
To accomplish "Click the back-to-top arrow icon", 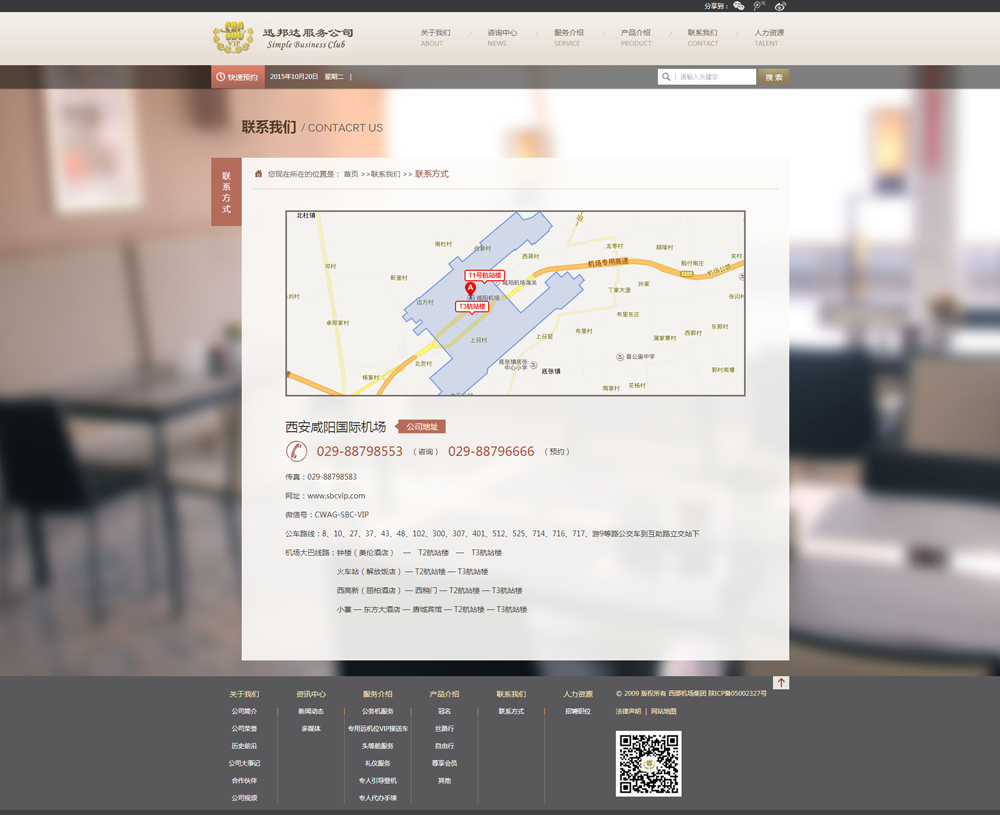I will click(781, 683).
